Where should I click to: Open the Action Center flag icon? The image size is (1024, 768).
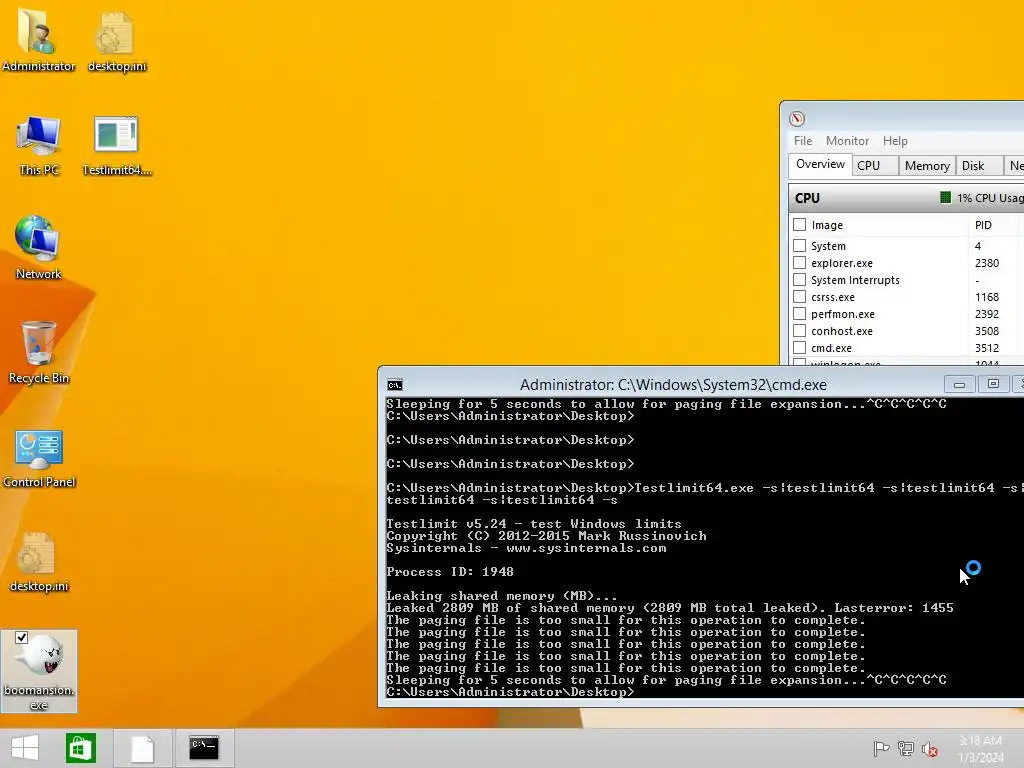tap(881, 749)
